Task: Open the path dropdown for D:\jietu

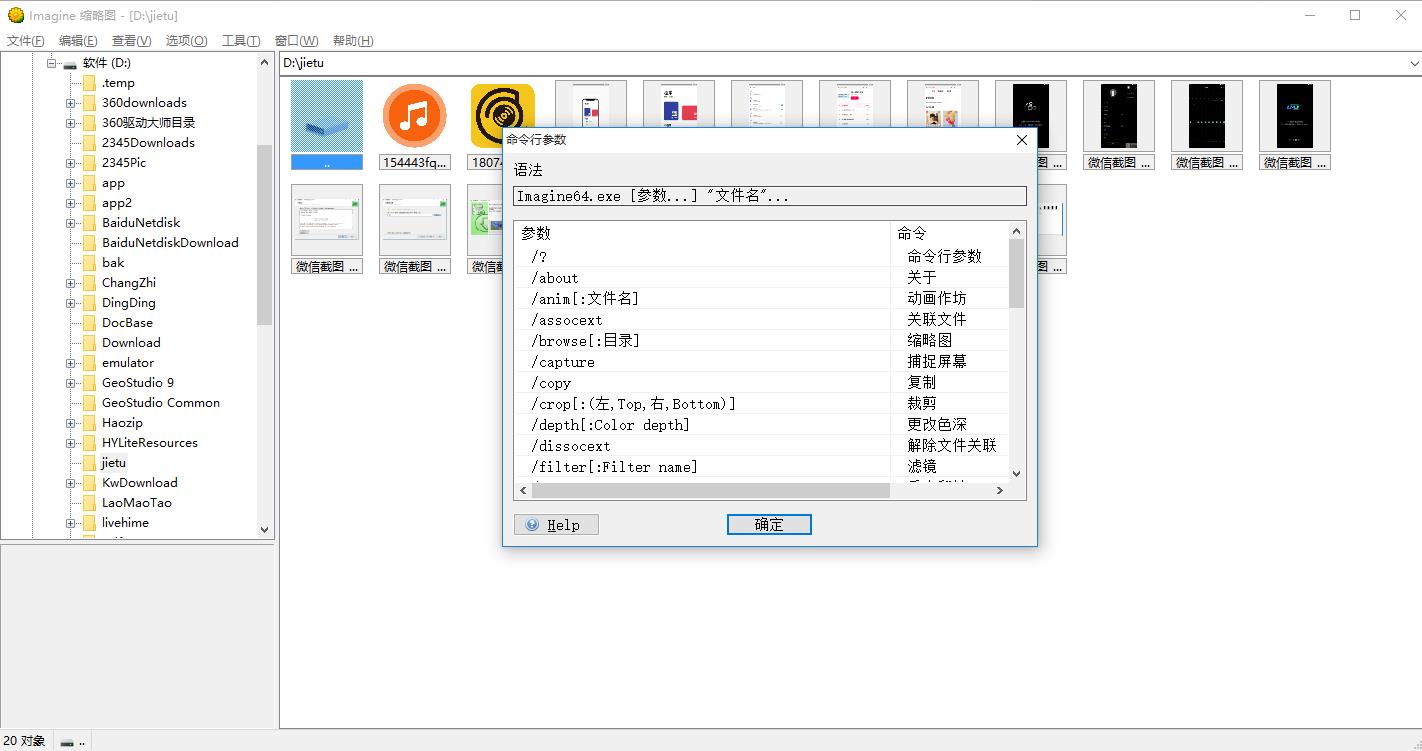Action: [x=1414, y=63]
